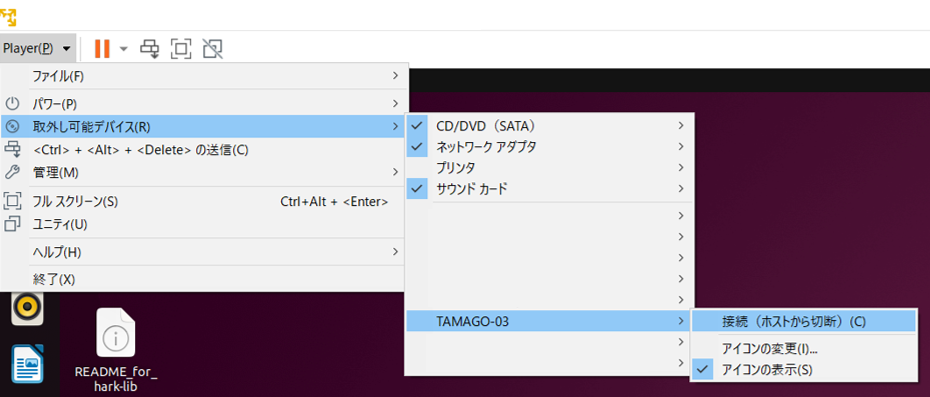Choose 終了(X) to exit Player
This screenshot has width=930, height=397.
[204, 280]
